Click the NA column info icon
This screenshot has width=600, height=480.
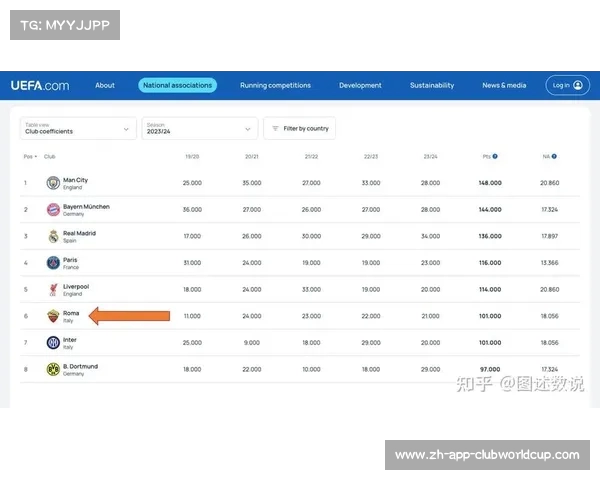coord(554,156)
